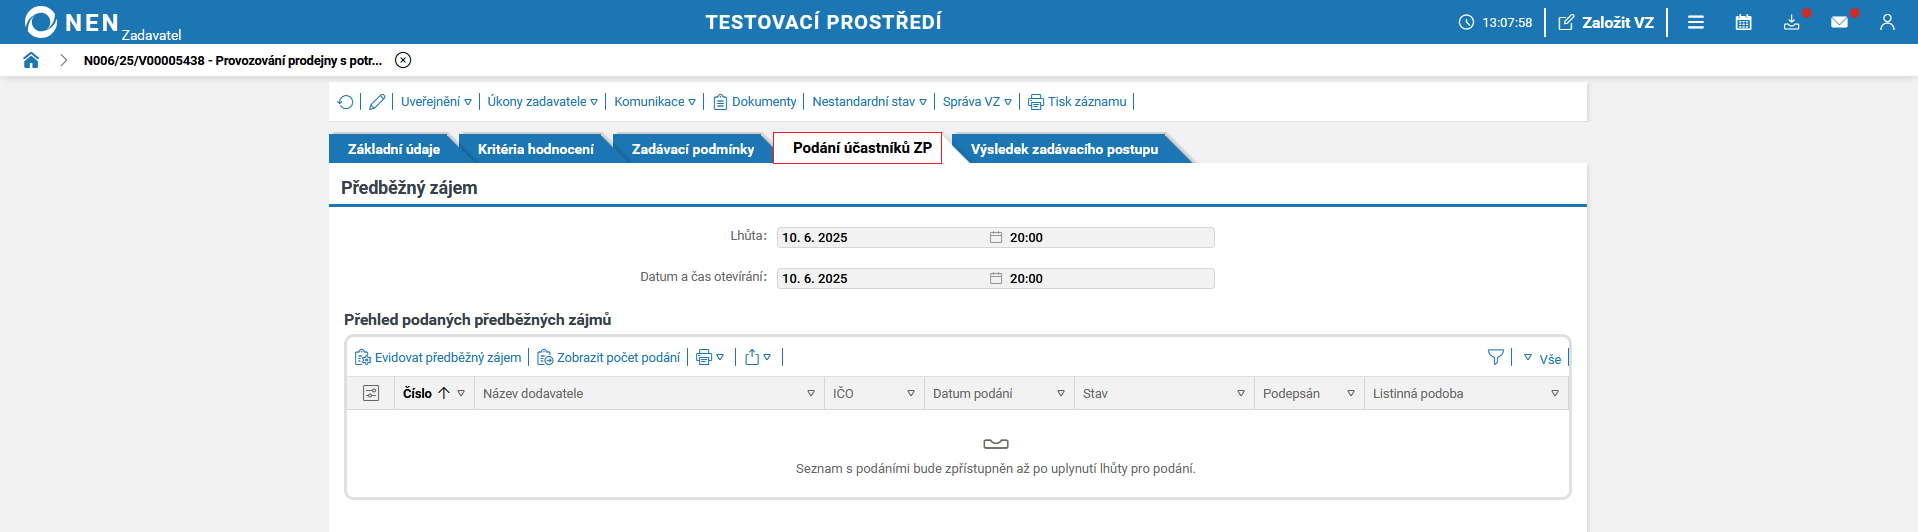1918x532 pixels.
Task: Open the Úkony zadavatele menu
Action: 543,102
